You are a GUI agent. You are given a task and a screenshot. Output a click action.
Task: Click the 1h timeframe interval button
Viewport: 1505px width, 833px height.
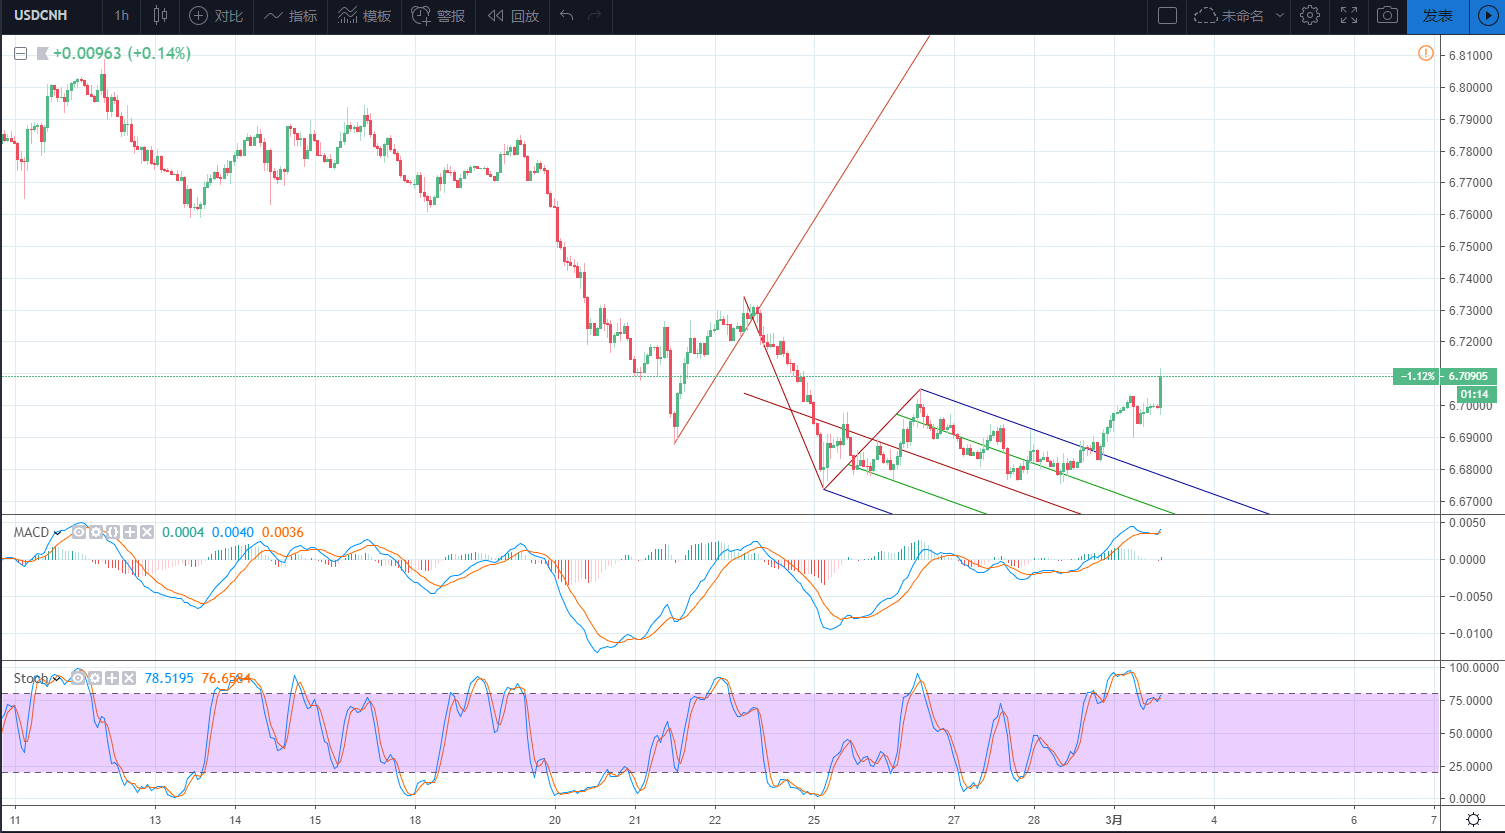pyautogui.click(x=122, y=16)
